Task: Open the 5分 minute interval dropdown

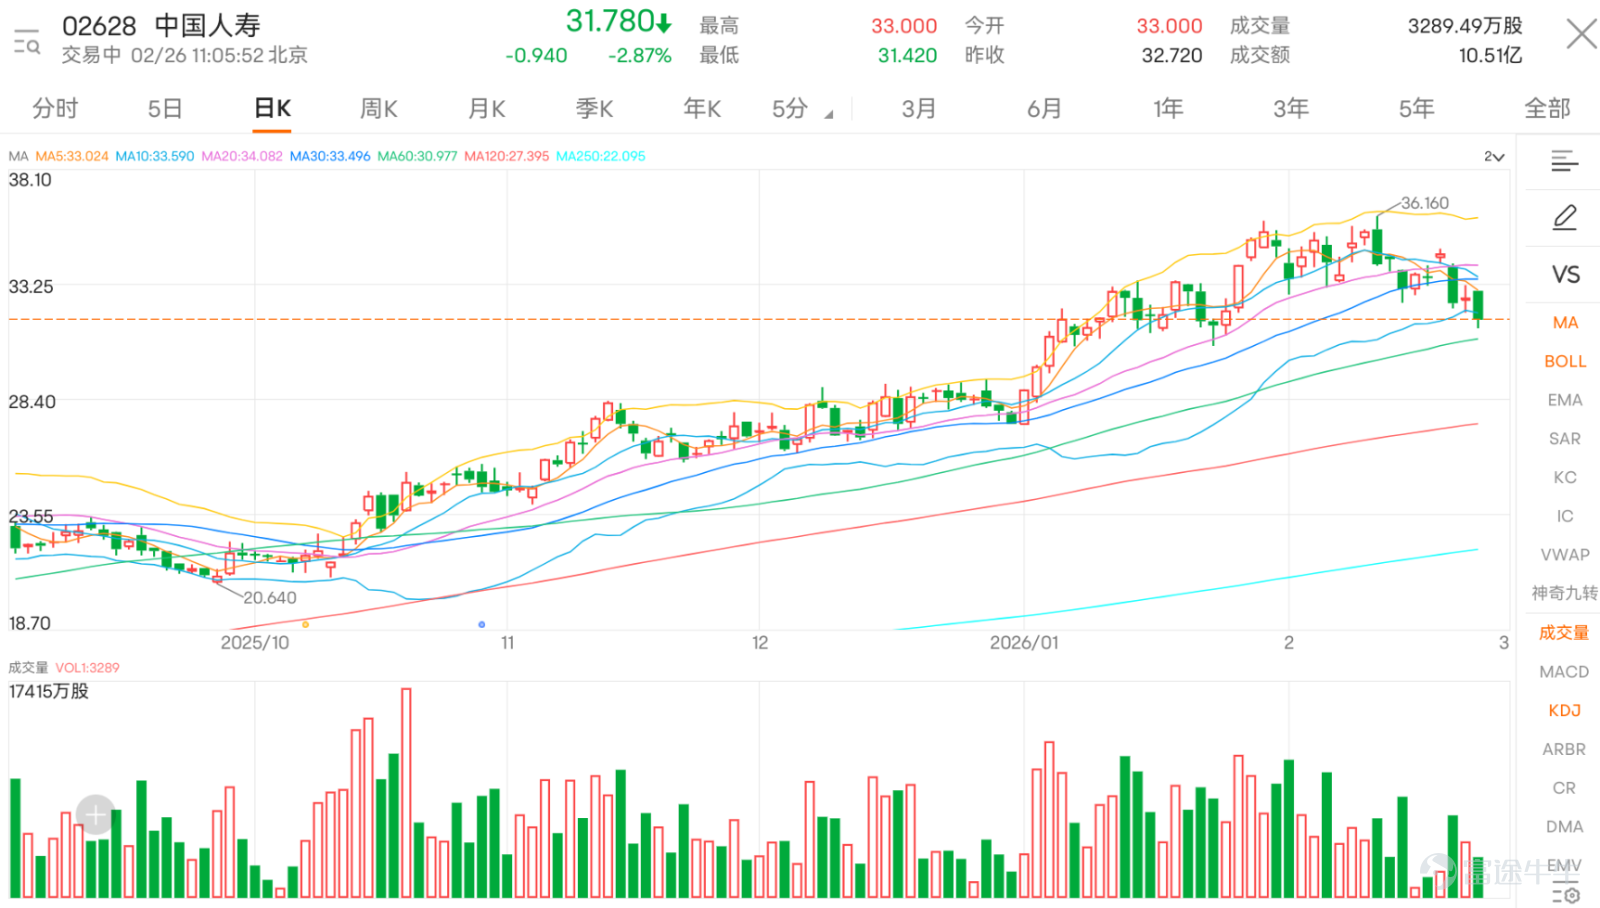Action: tap(802, 109)
